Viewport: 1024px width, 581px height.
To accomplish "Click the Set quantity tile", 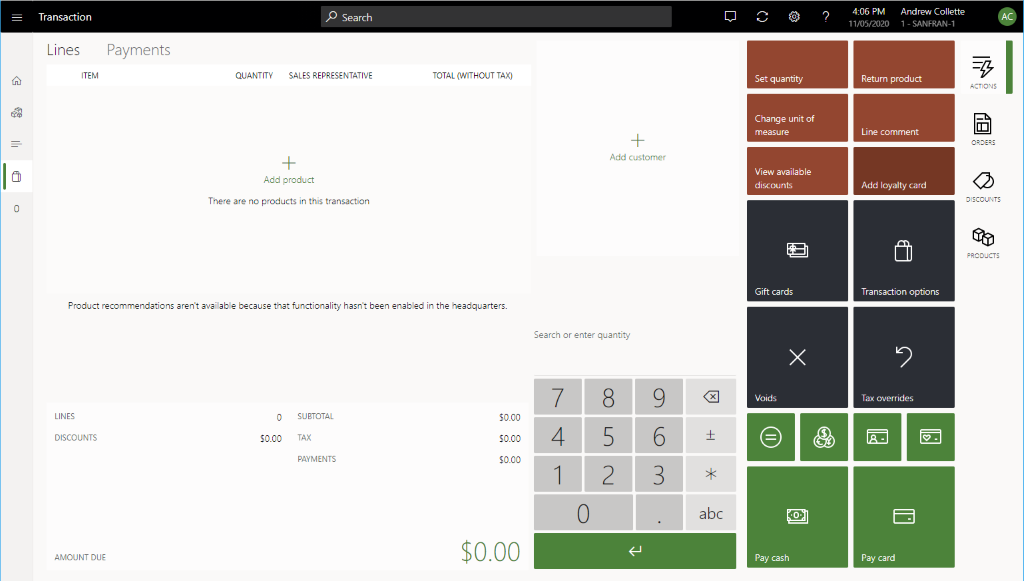I will (x=797, y=65).
